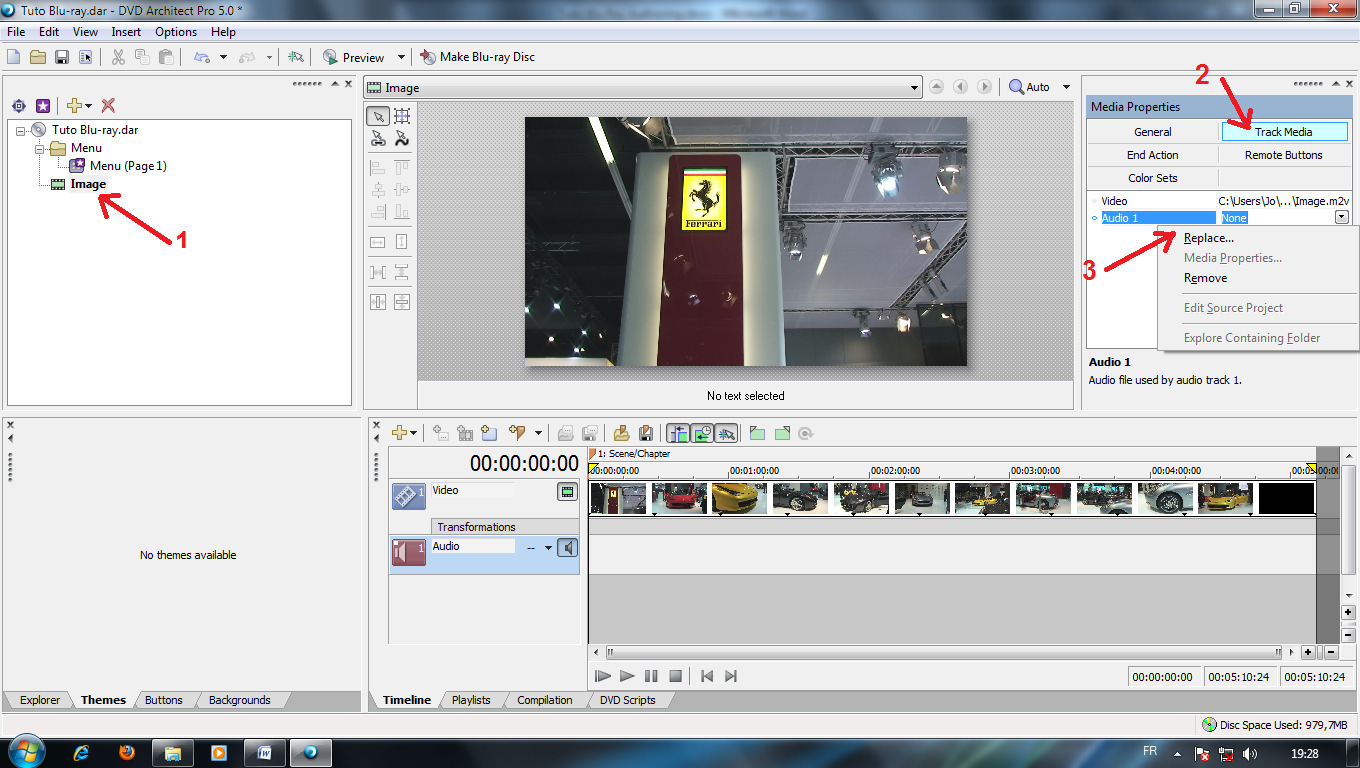Open the Image page selector combo box
Screen dimensions: 1360x768
tap(642, 88)
